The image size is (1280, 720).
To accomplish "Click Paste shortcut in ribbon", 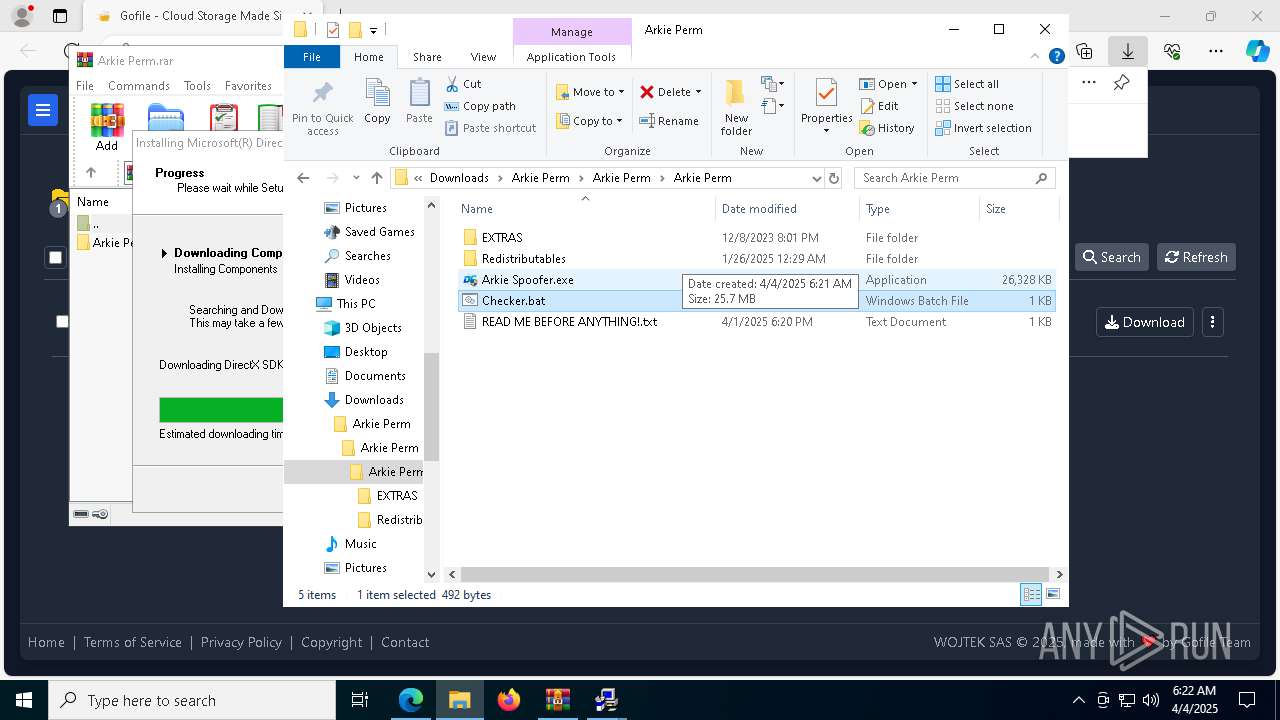I will 490,128.
